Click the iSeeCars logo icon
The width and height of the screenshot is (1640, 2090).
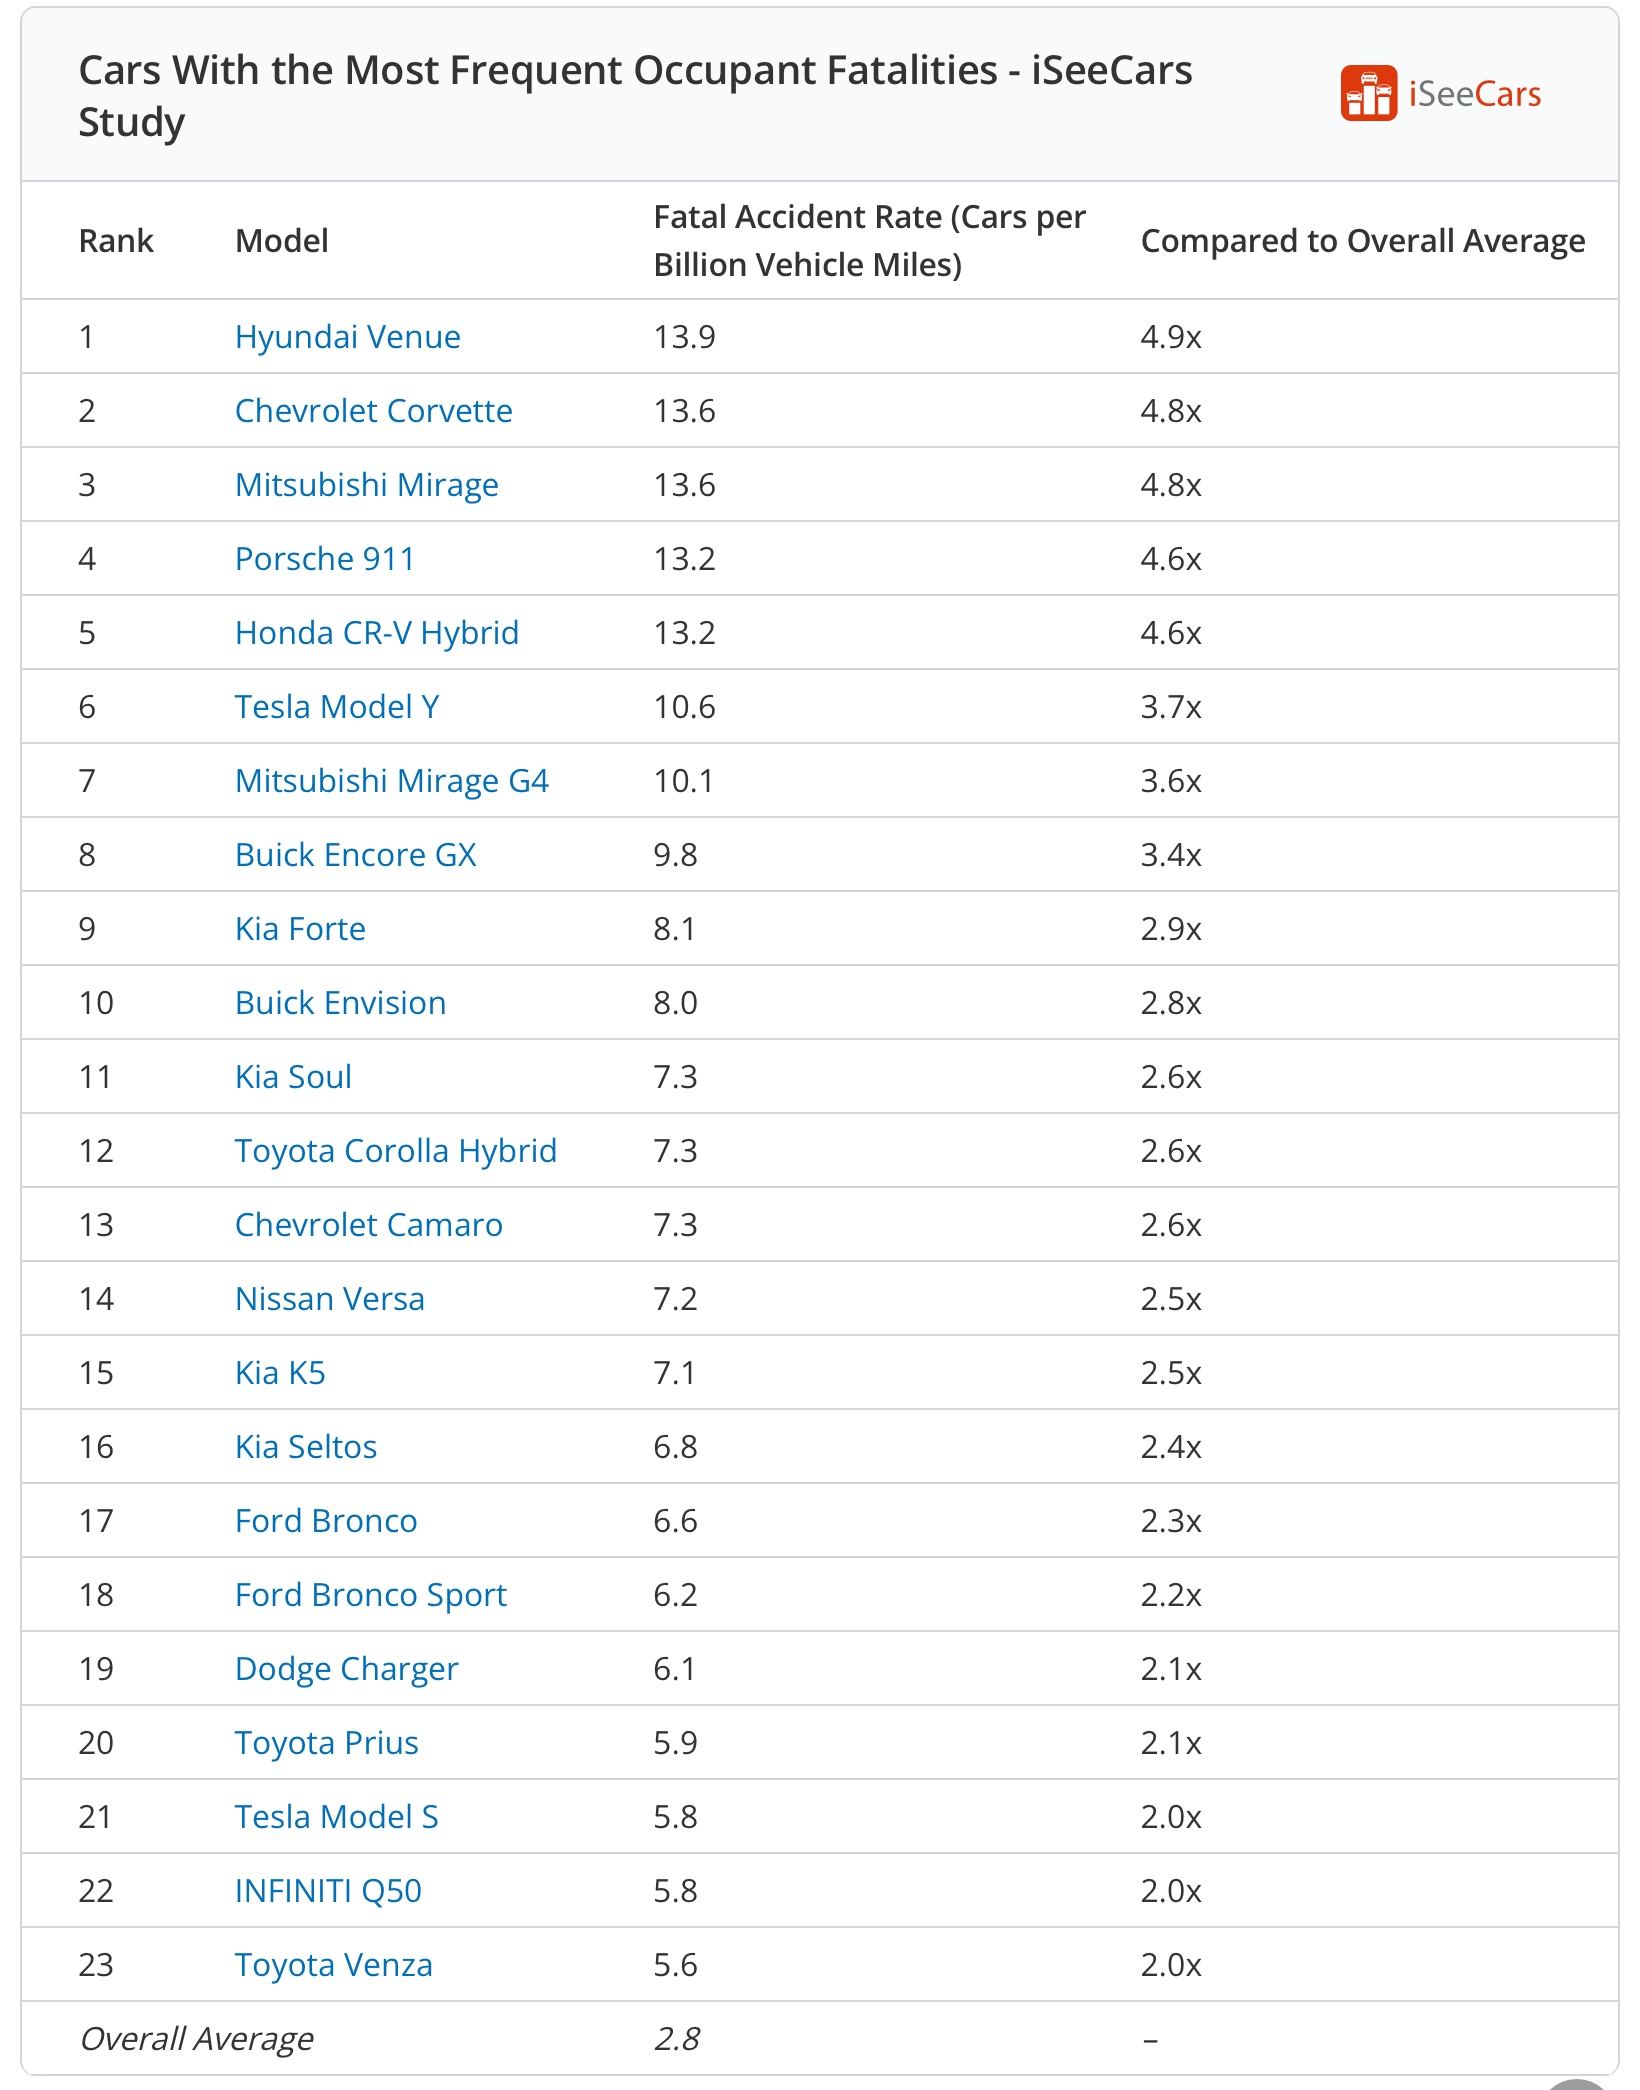1368,93
